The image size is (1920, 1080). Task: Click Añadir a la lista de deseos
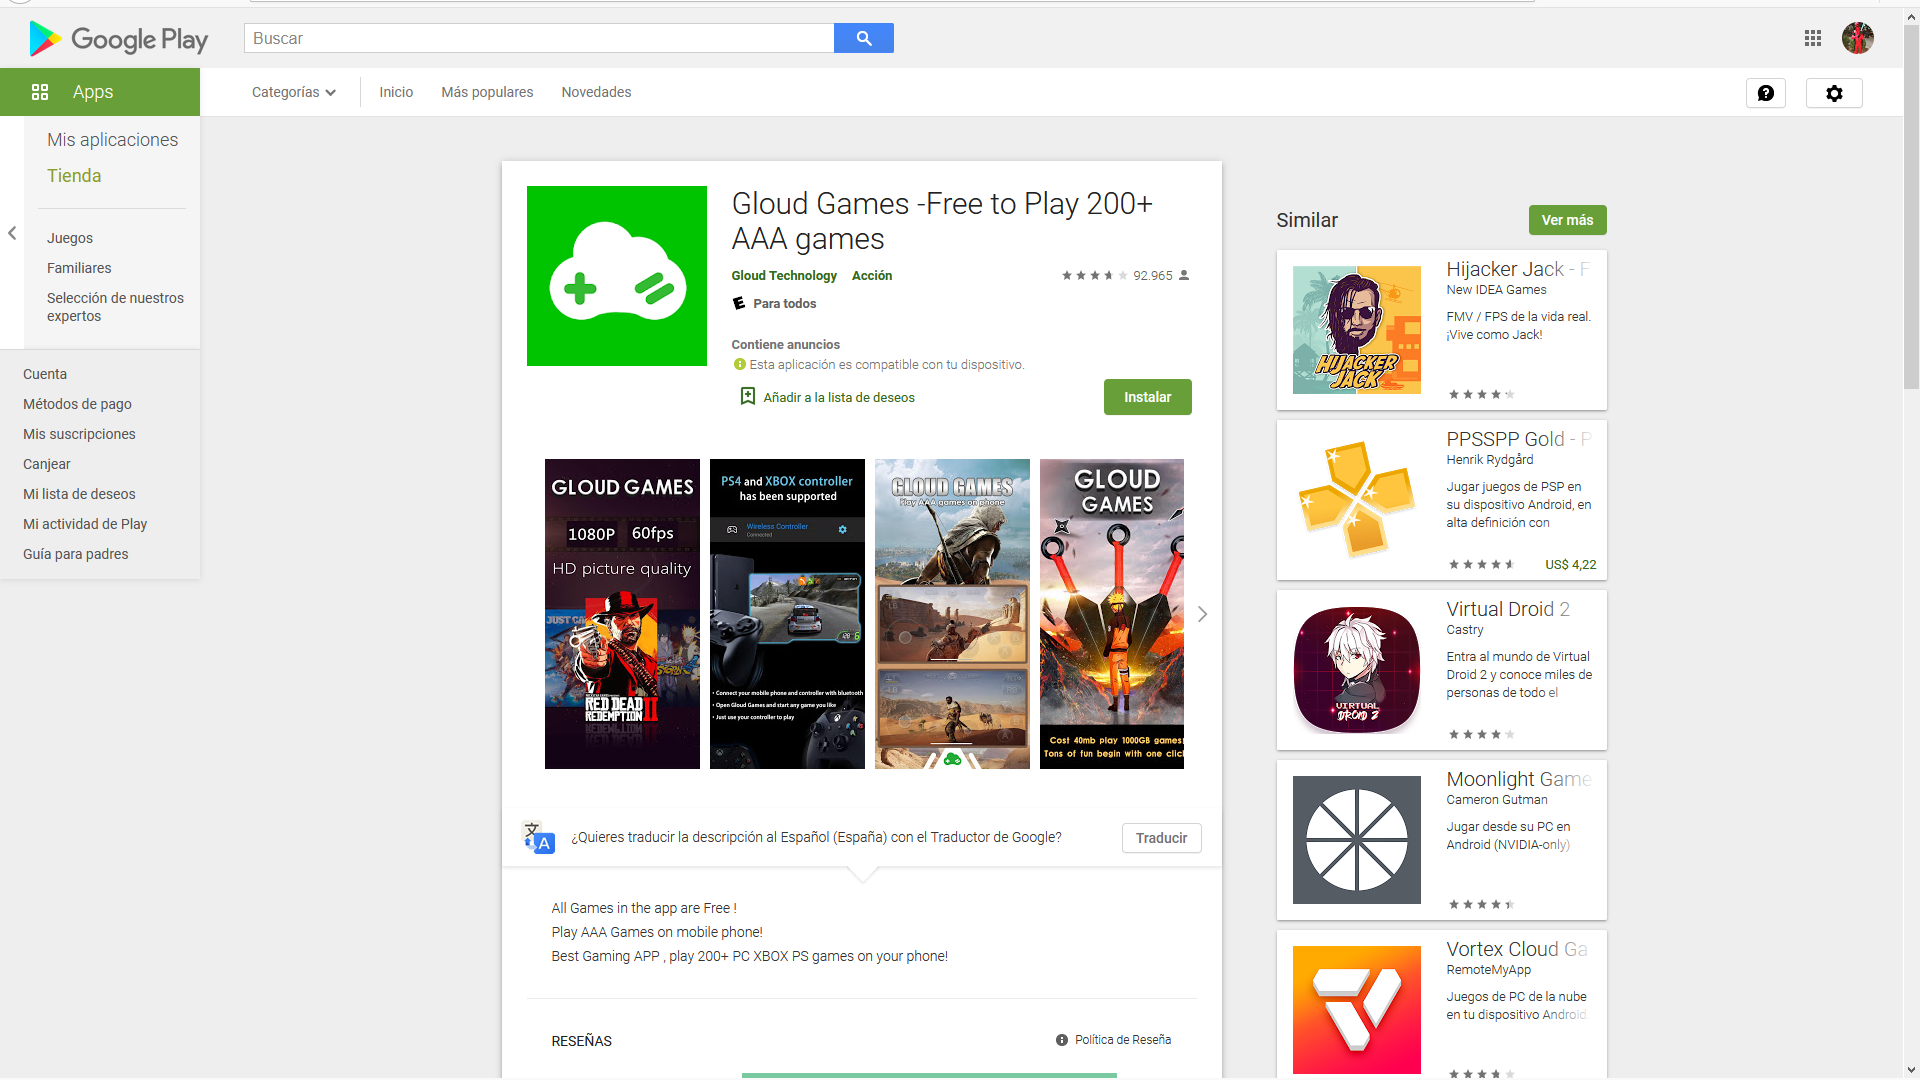[839, 397]
